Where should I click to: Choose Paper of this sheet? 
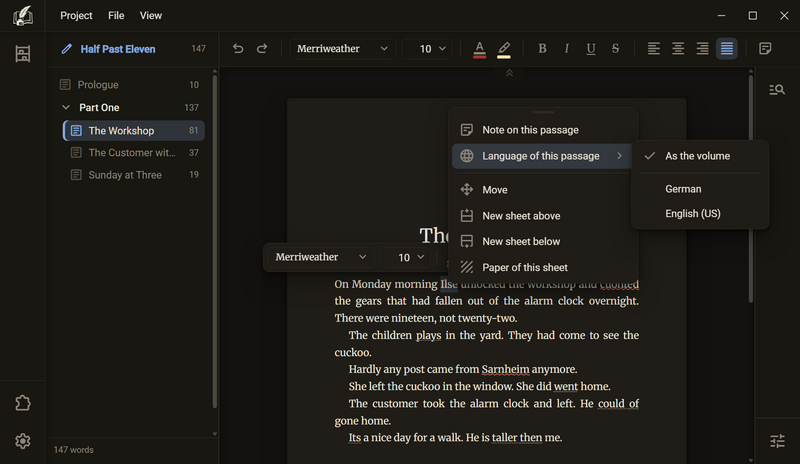tap(542, 267)
